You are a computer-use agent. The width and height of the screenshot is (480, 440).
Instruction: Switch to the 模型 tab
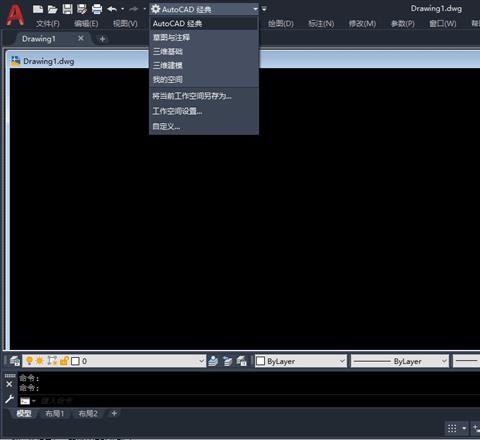coord(24,414)
